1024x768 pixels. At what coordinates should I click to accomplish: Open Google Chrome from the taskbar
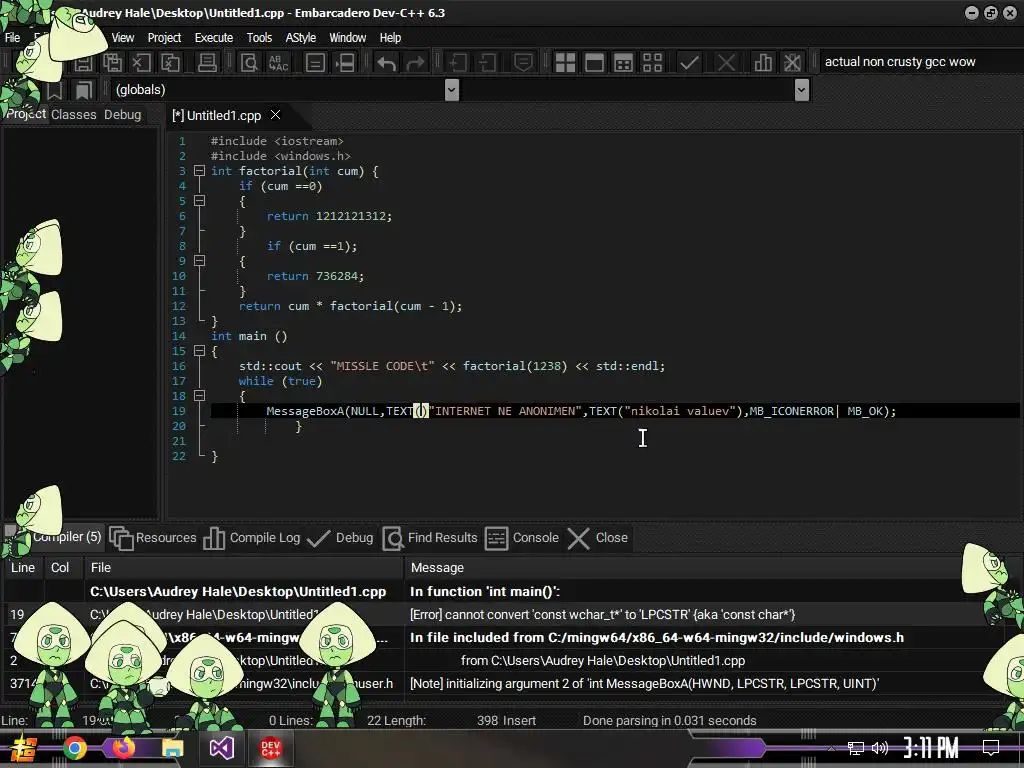(x=75, y=748)
